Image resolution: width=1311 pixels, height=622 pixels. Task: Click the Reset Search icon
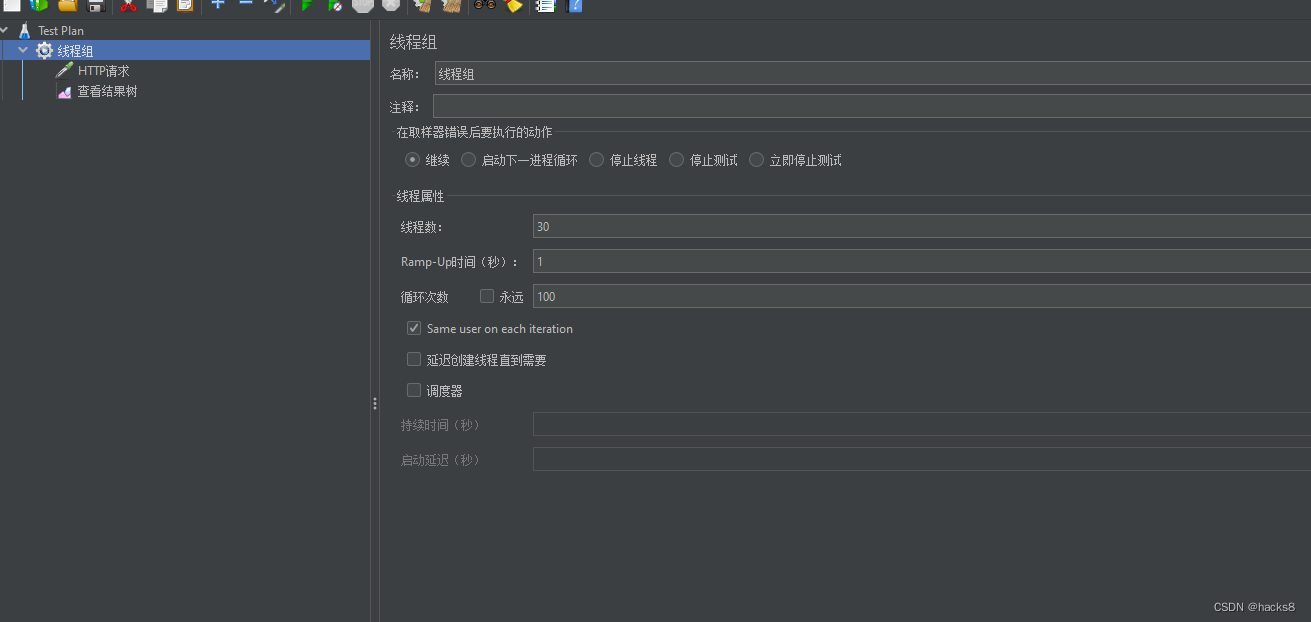[514, 5]
